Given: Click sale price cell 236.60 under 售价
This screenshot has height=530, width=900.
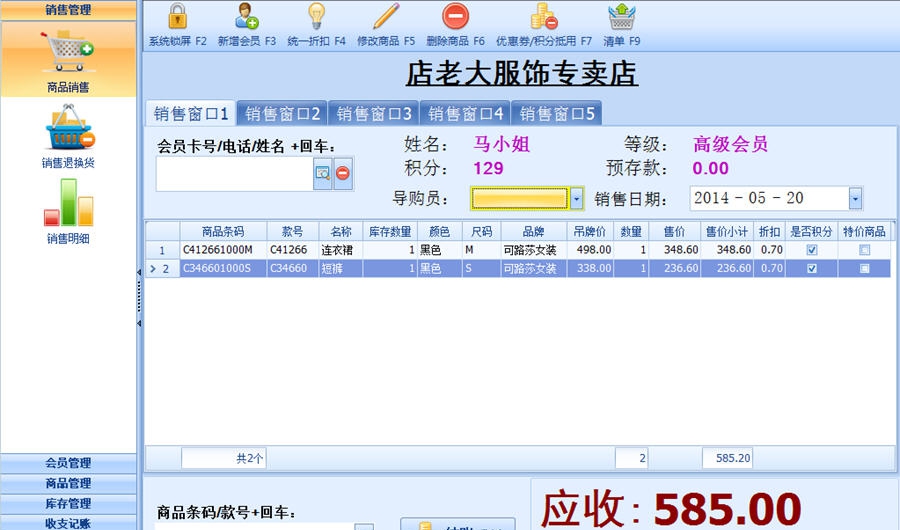Looking at the screenshot, I should (x=674, y=268).
